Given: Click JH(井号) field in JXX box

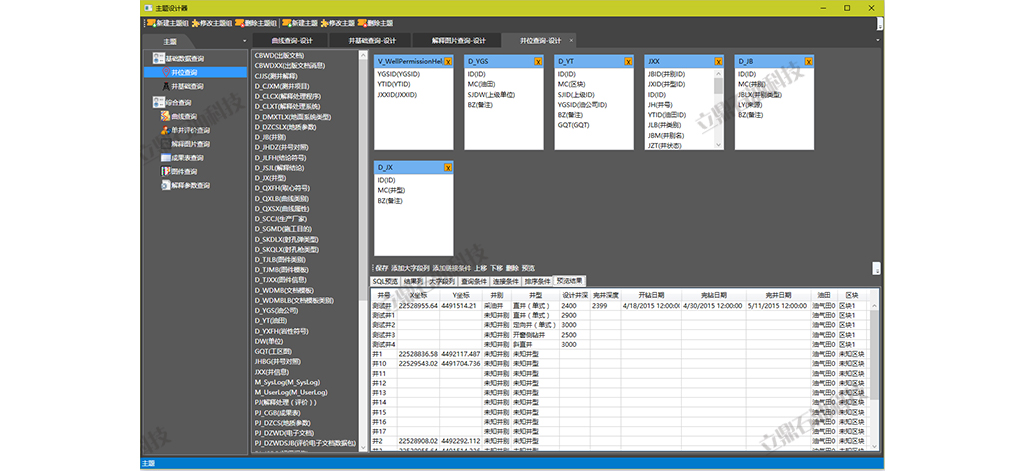Looking at the screenshot, I should coord(660,105).
